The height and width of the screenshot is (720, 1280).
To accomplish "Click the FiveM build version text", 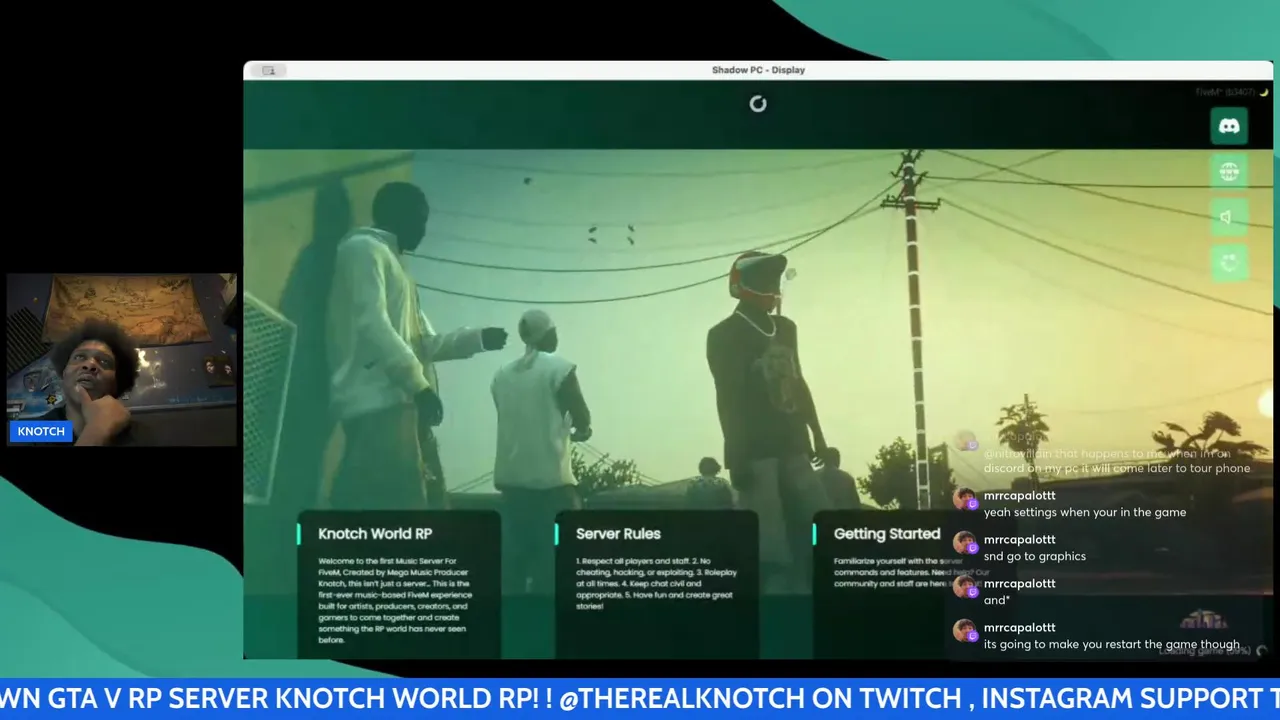I will tap(1226, 92).
